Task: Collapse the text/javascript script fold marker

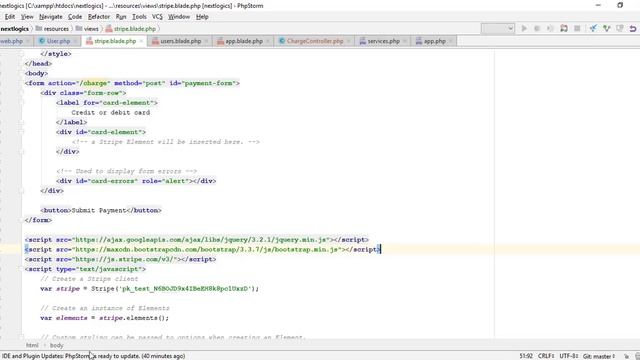Action: pos(21,269)
